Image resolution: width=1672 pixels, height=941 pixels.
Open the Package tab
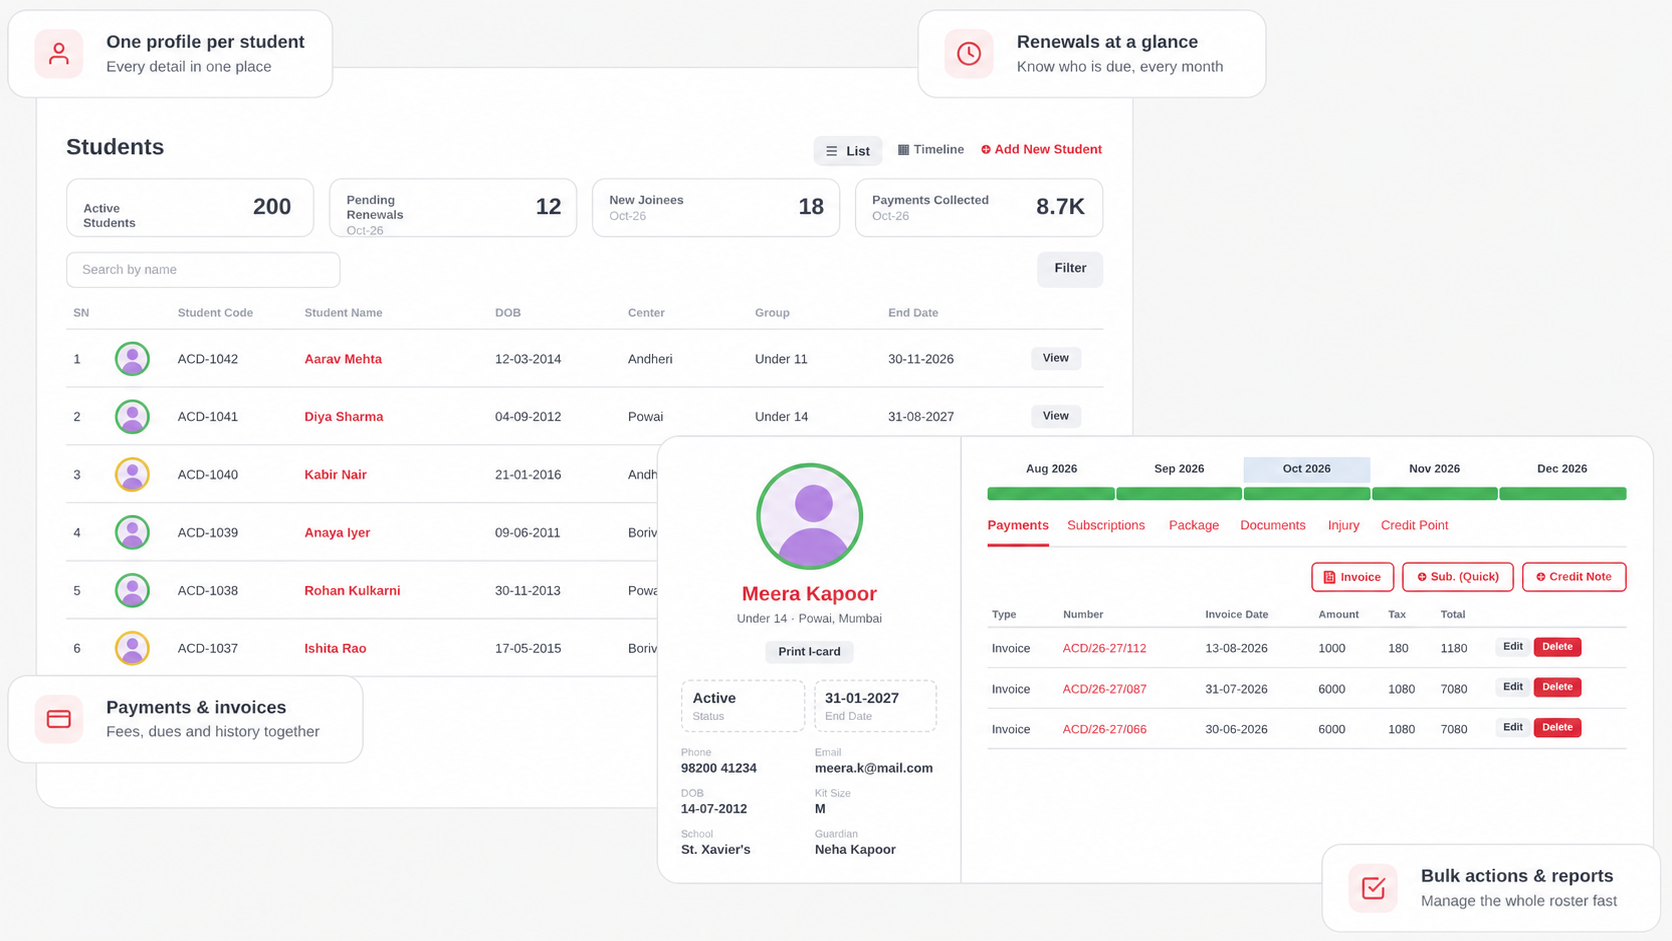1194,526
